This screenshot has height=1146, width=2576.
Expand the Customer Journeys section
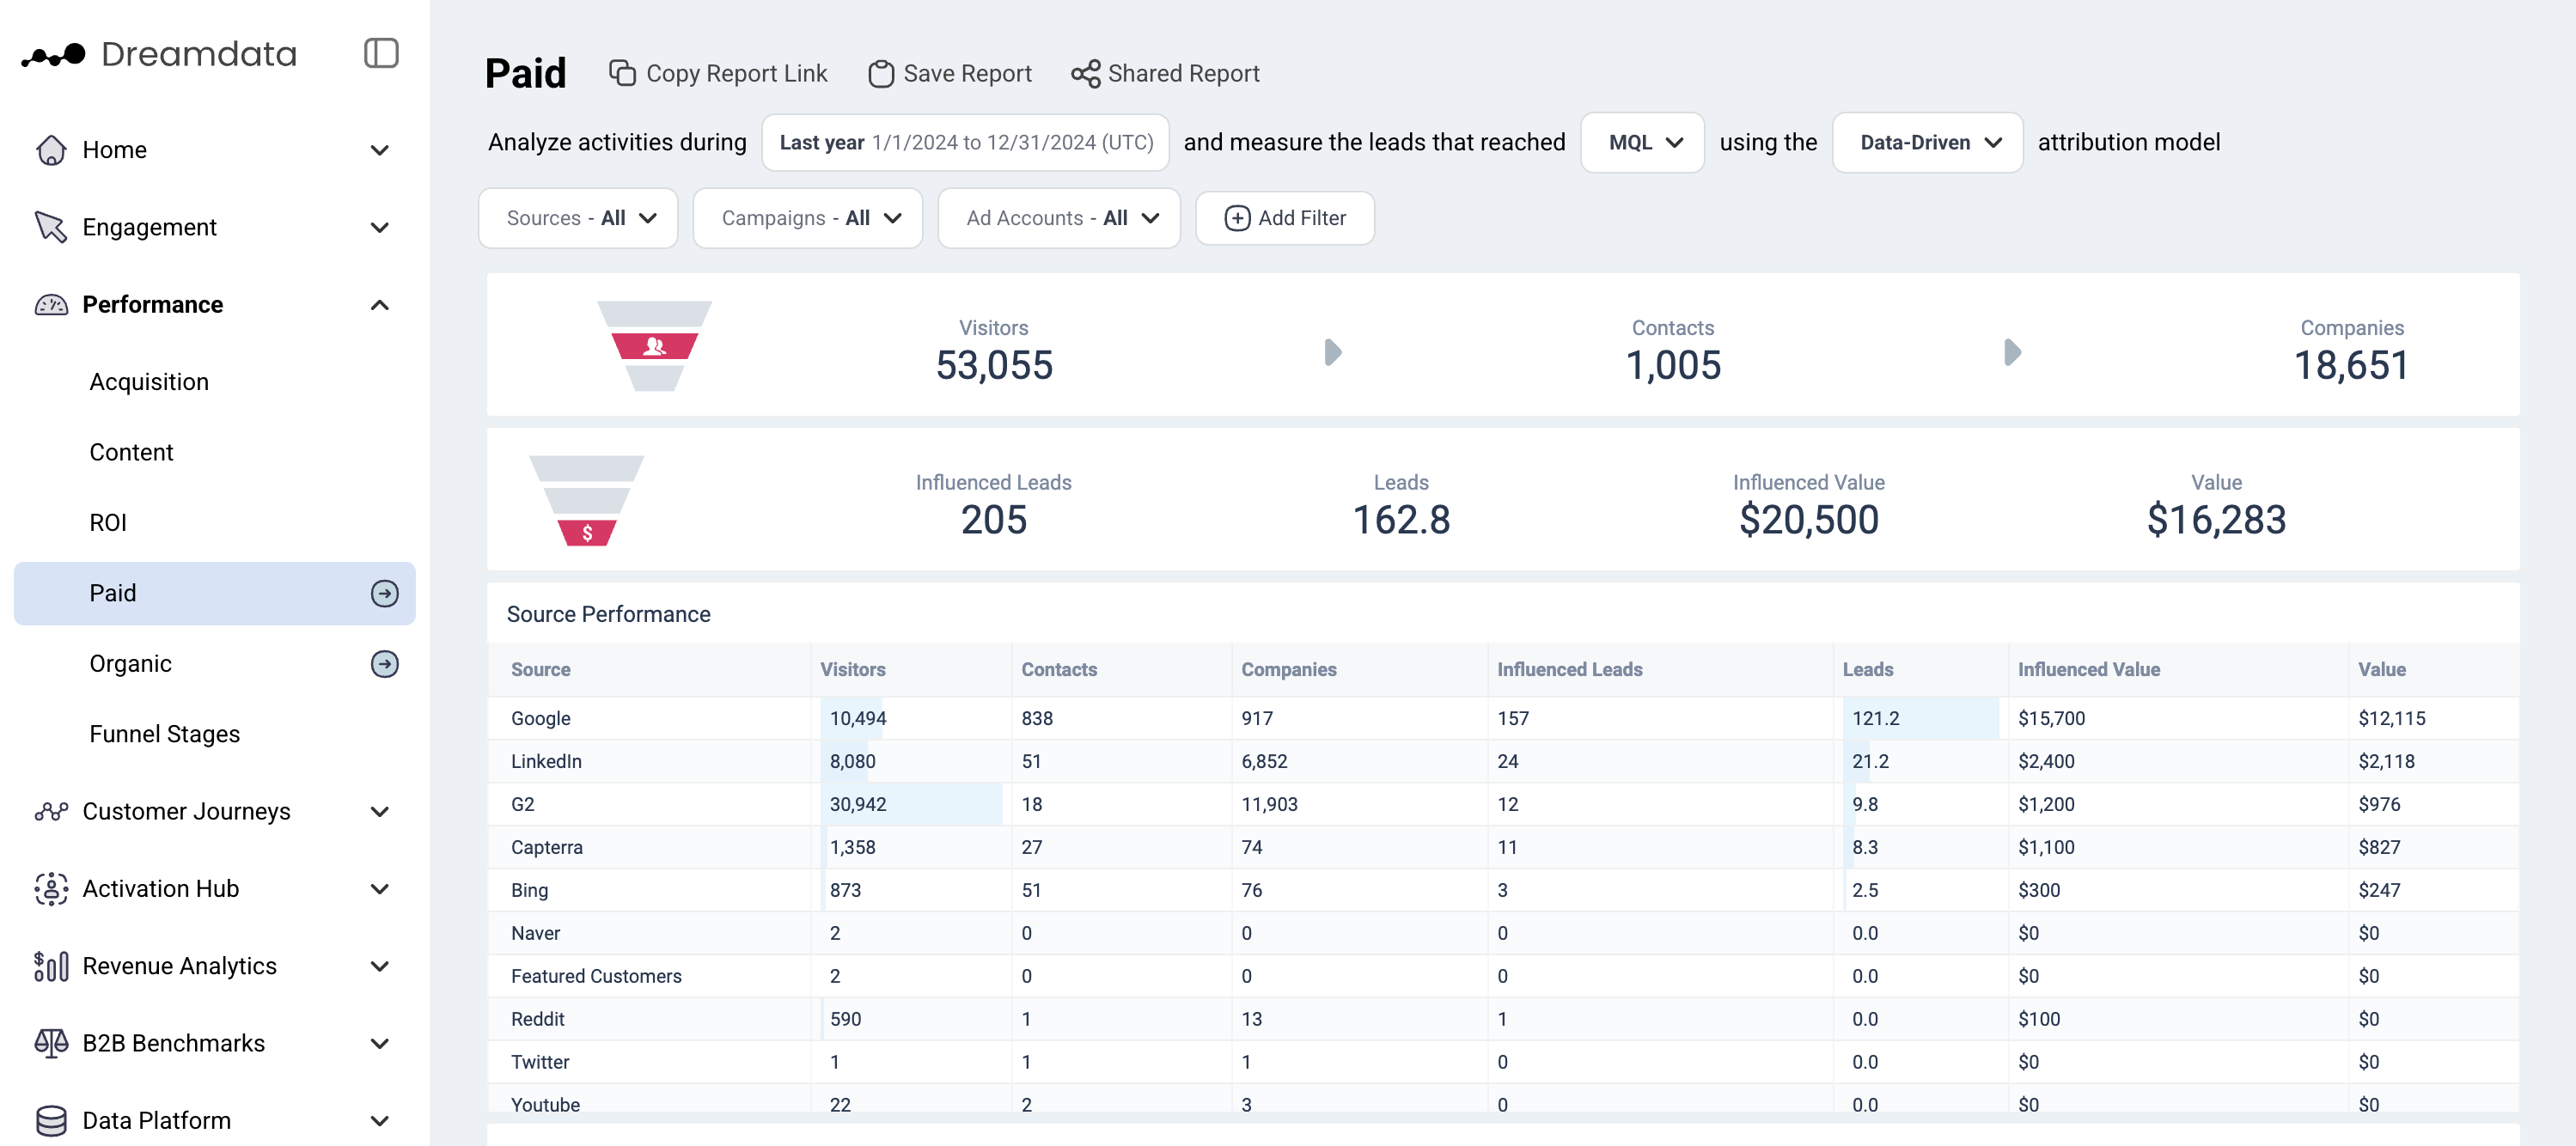click(x=379, y=812)
